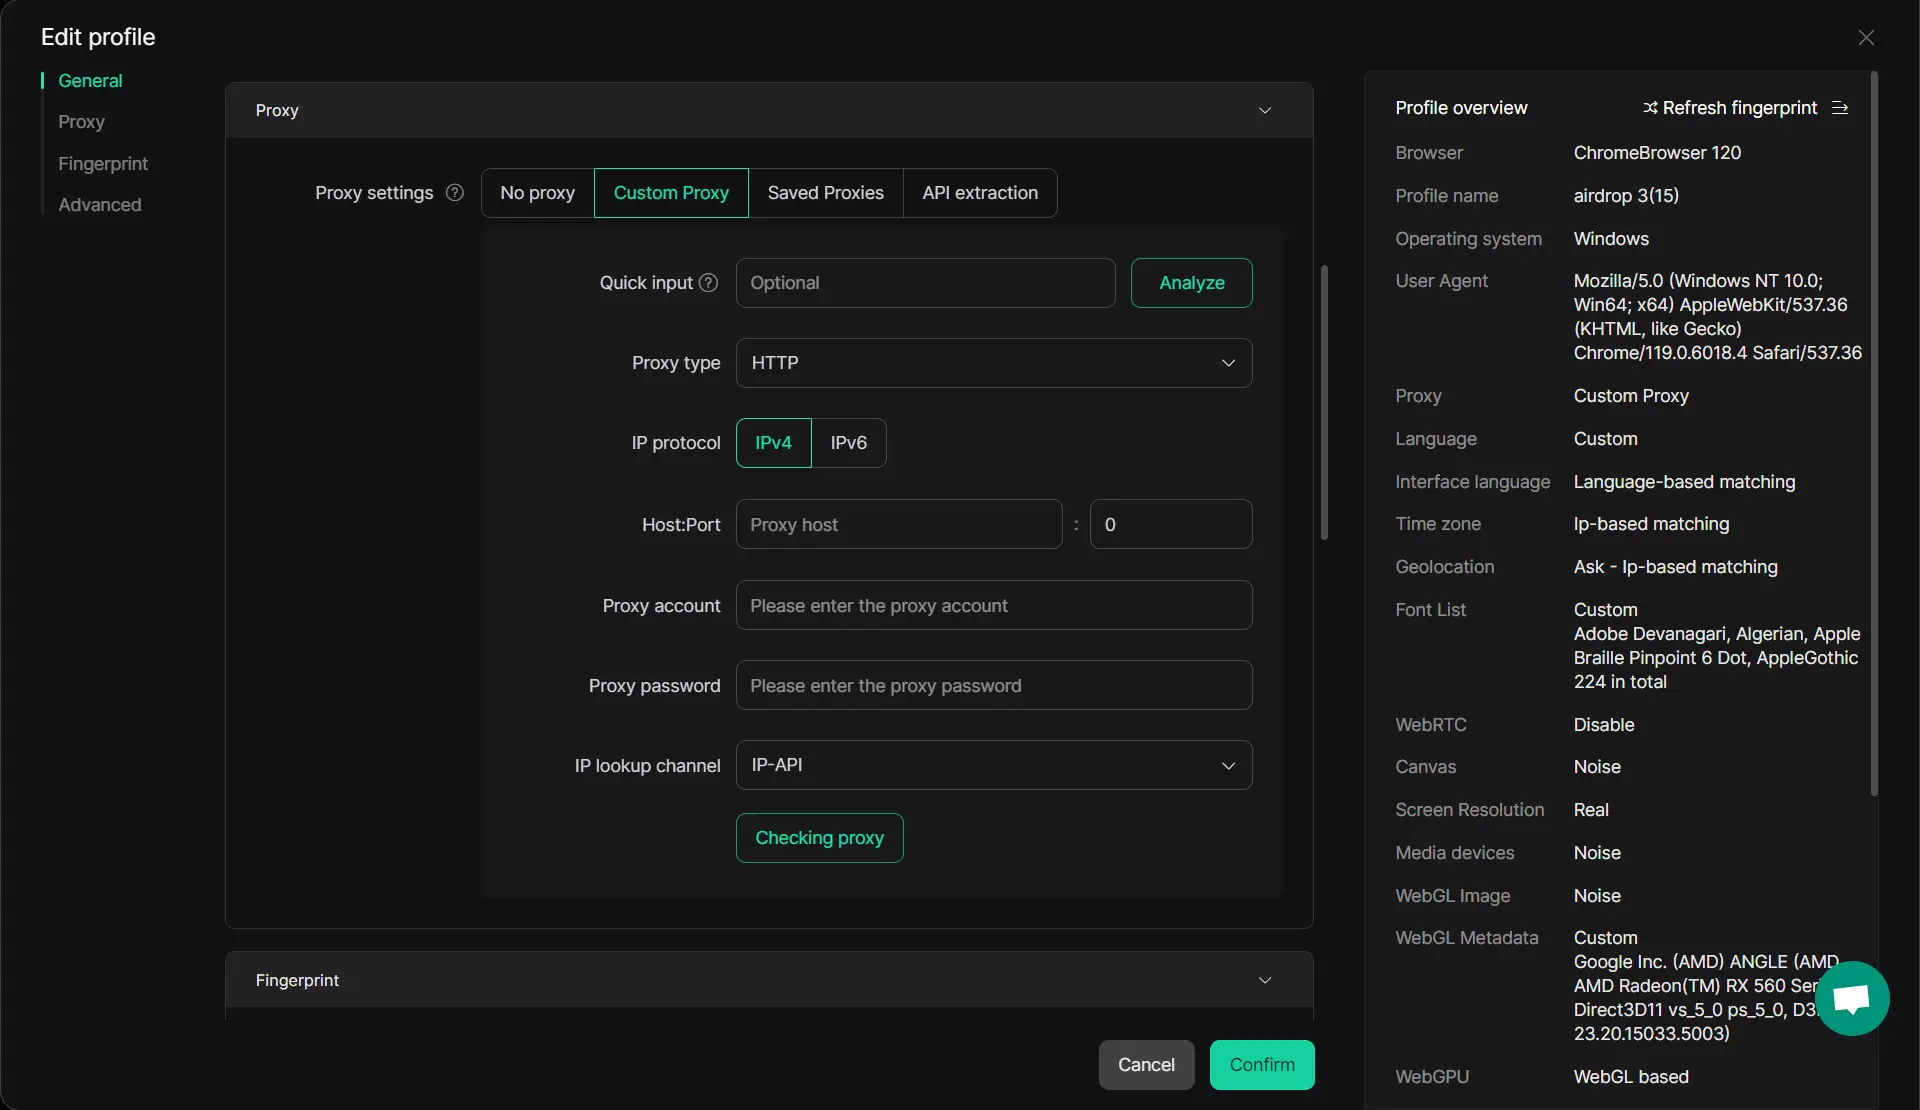Click the collapse overview panel icon
Screen dimensions: 1920x1110
coord(1840,108)
